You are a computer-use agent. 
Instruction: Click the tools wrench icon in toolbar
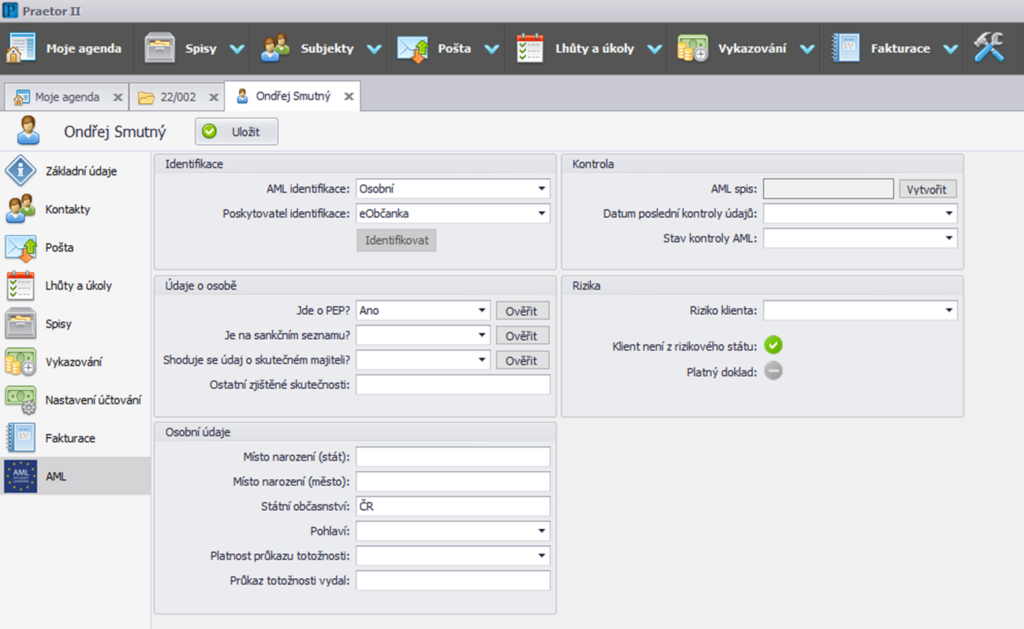988,48
